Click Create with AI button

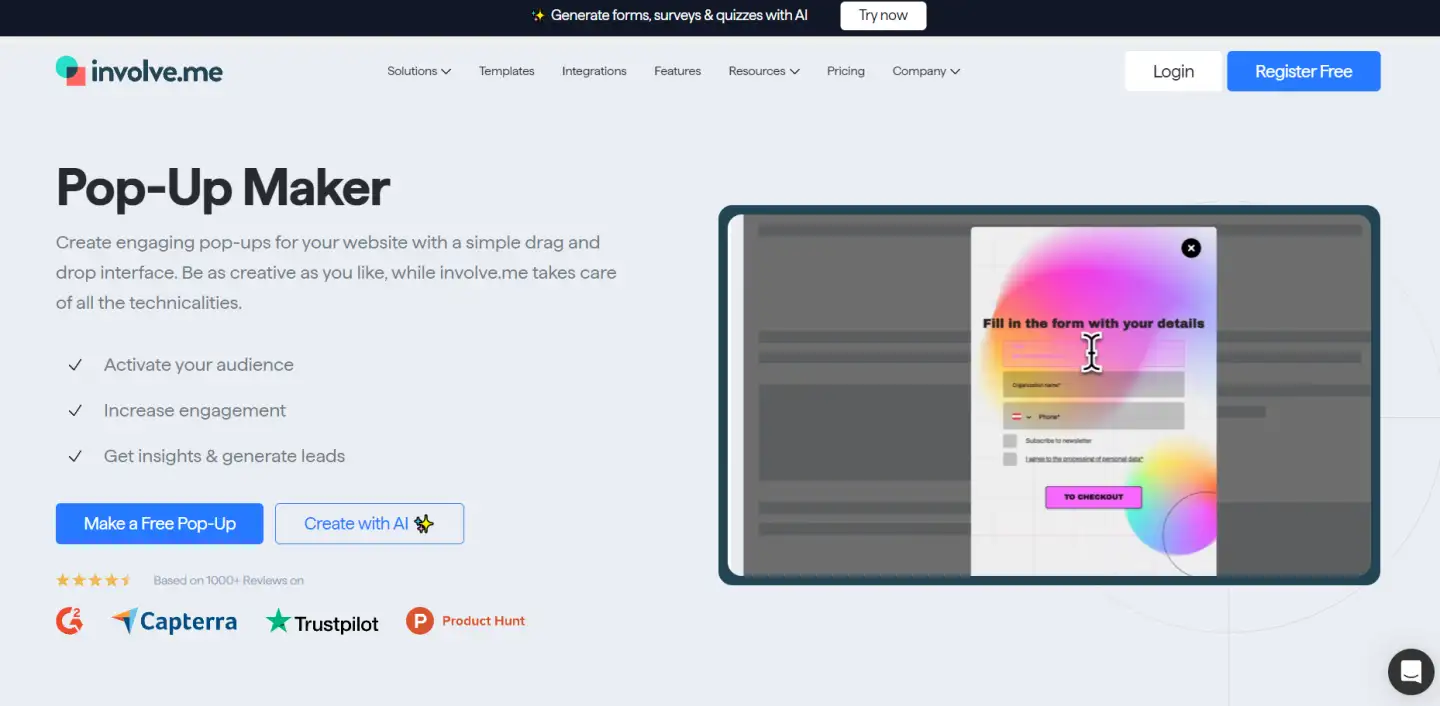click(369, 524)
